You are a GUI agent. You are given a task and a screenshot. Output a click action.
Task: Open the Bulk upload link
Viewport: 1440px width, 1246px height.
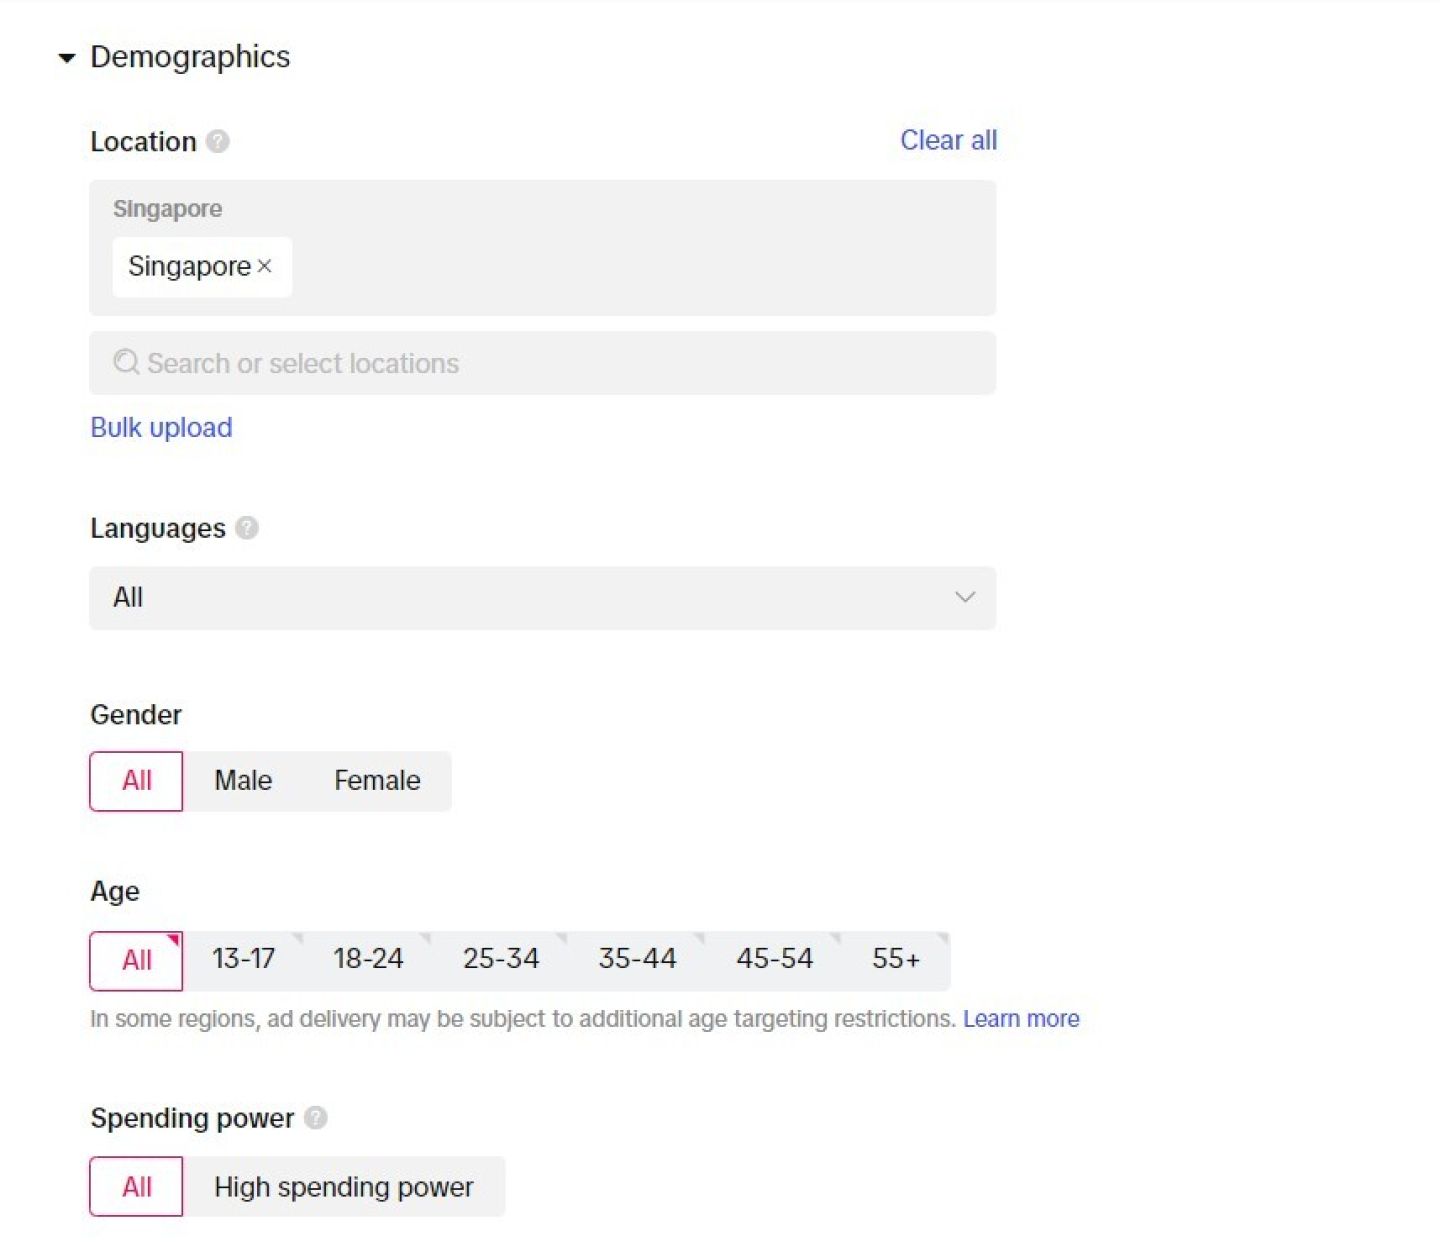161,428
